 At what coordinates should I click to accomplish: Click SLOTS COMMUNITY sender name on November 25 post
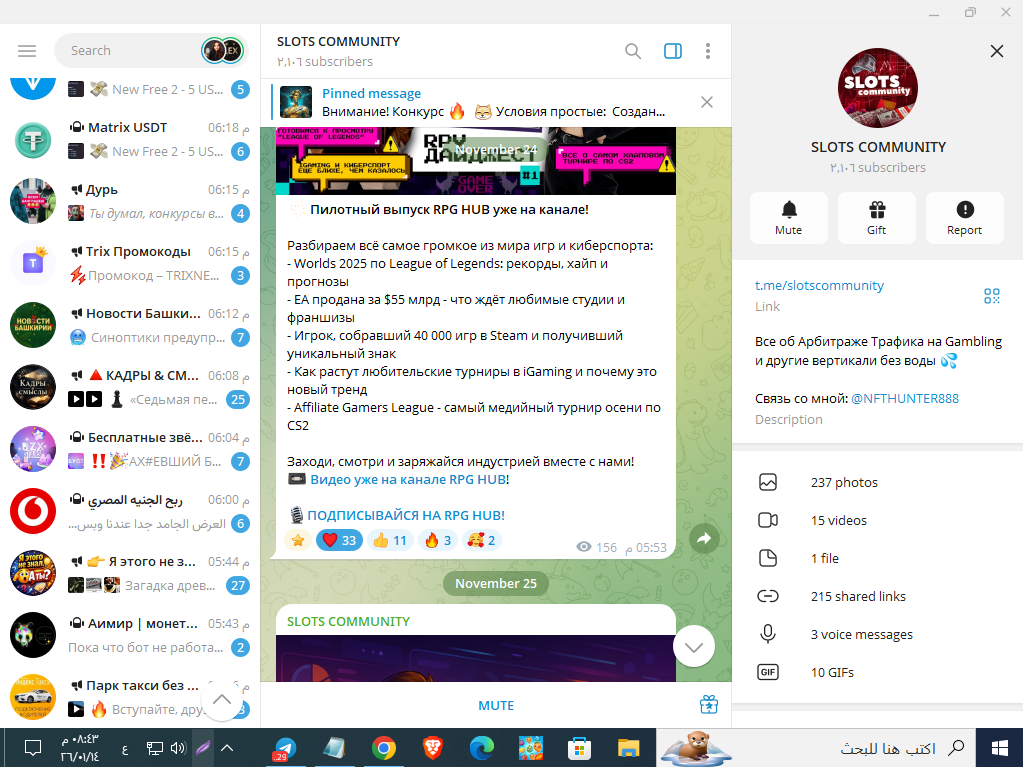point(348,622)
